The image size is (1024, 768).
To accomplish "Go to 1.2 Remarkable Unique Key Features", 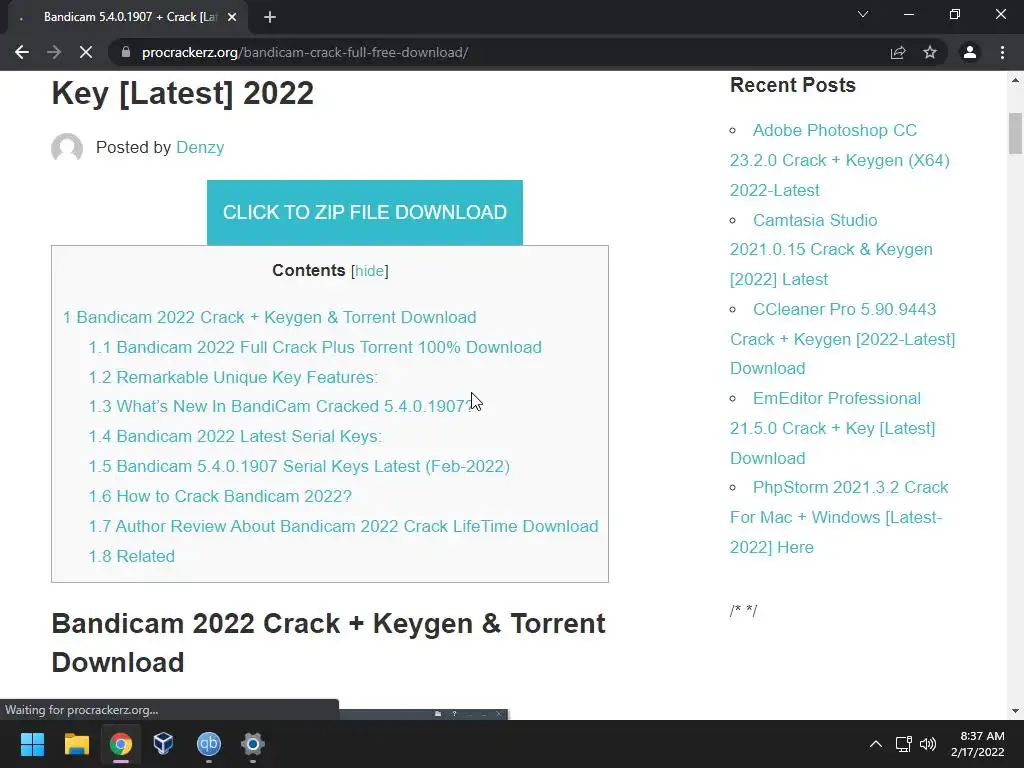I will coord(233,377).
